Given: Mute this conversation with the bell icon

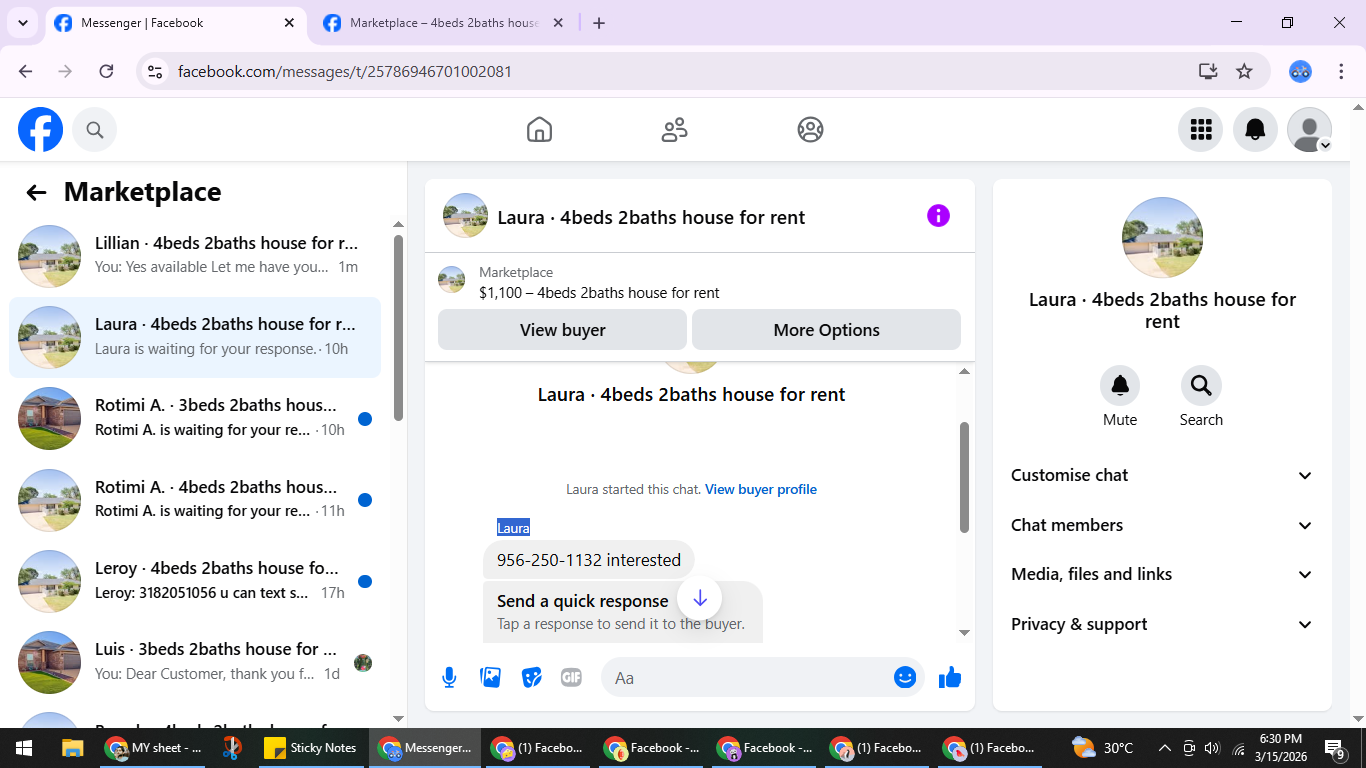Looking at the screenshot, I should (x=1120, y=386).
